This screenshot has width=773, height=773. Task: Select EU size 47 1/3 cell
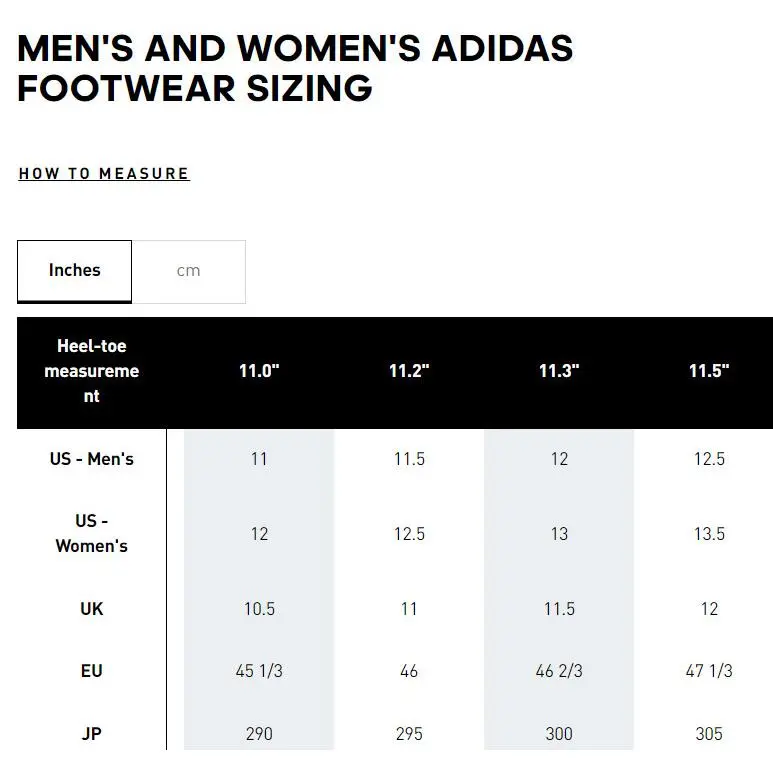709,671
